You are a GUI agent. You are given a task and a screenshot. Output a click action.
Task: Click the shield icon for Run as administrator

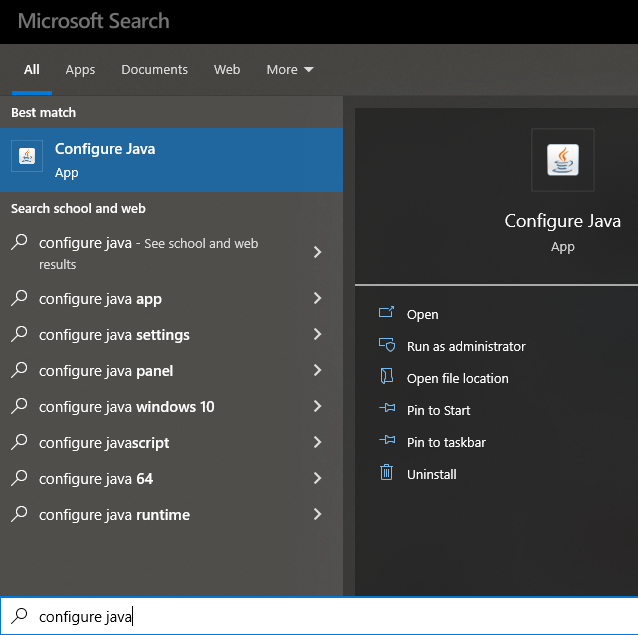click(x=387, y=345)
